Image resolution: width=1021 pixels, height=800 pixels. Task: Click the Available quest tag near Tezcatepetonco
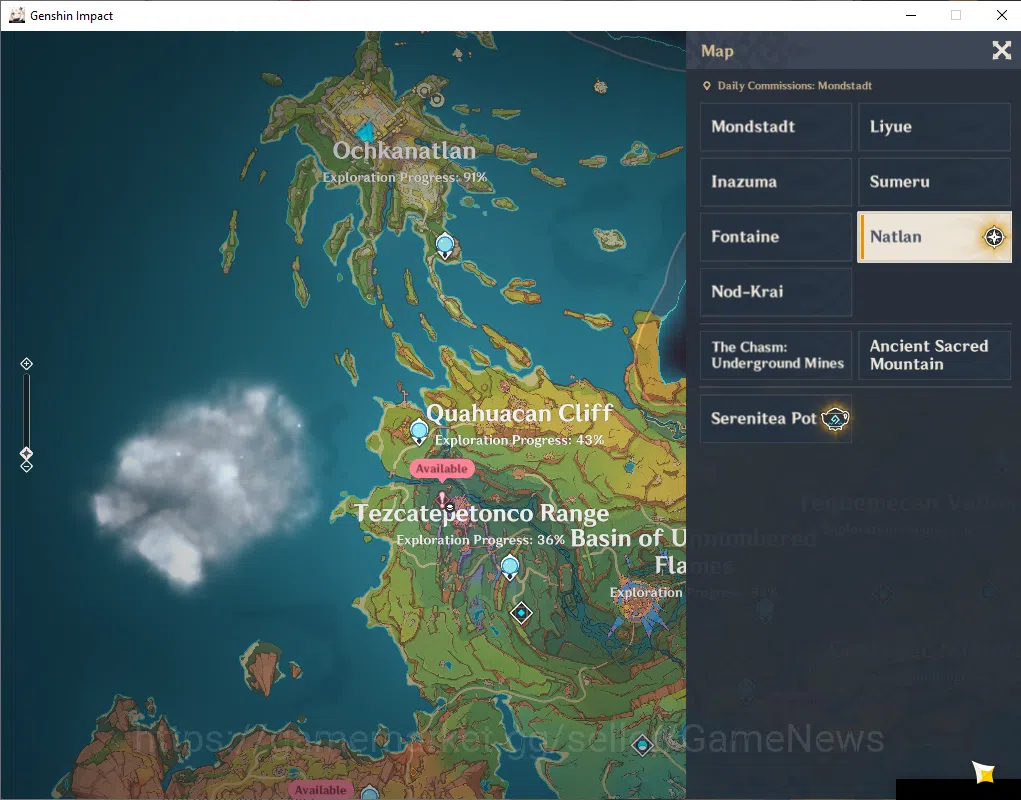[x=441, y=469]
